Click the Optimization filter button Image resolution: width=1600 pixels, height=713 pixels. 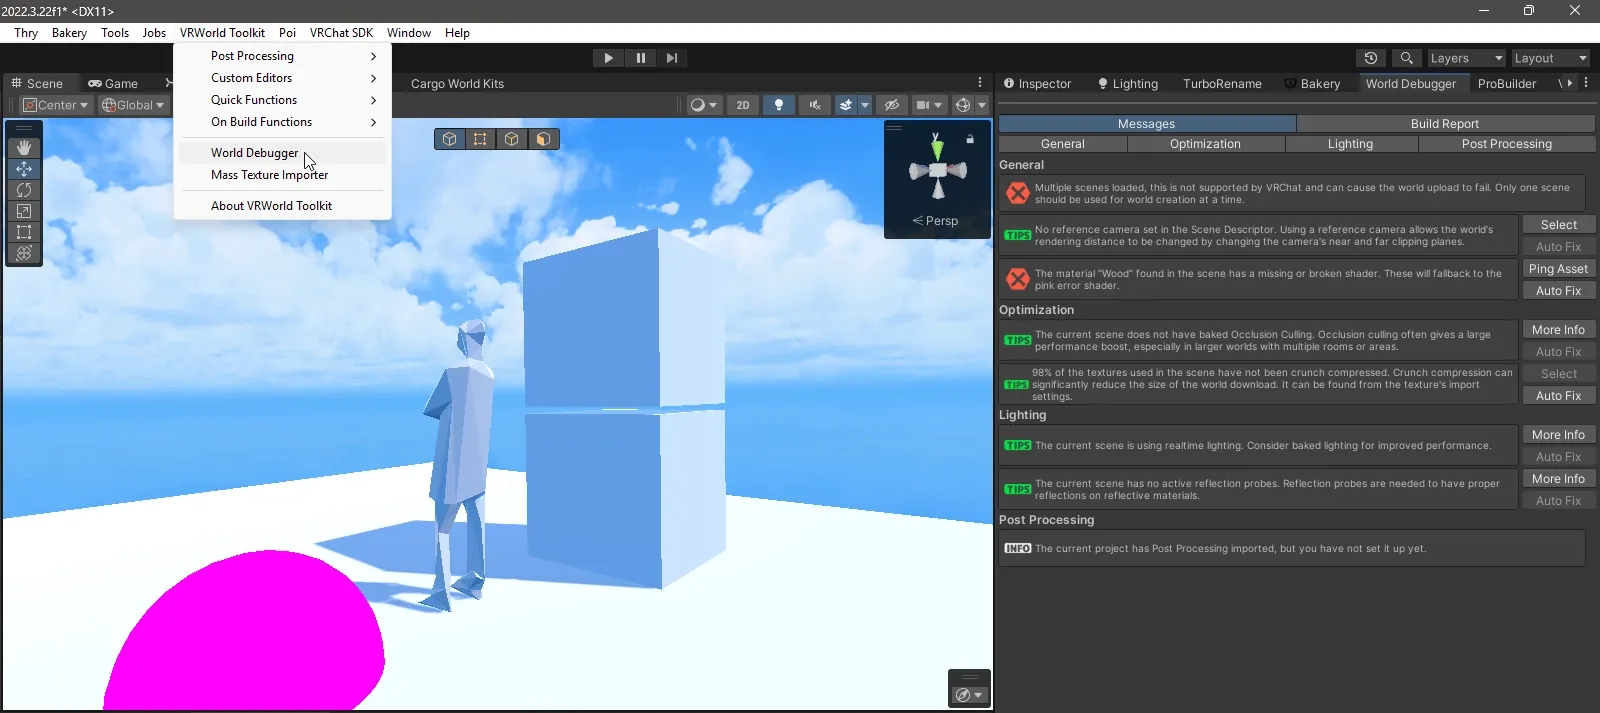coord(1205,144)
